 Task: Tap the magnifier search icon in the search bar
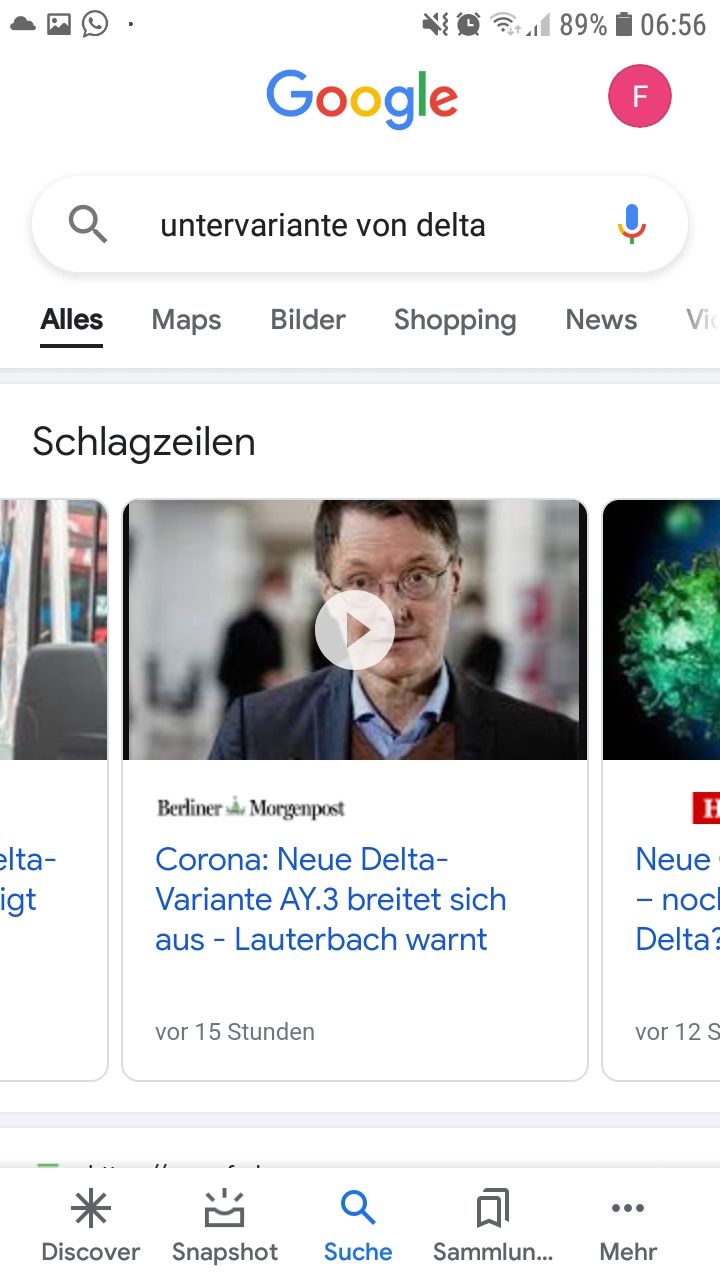click(87, 225)
